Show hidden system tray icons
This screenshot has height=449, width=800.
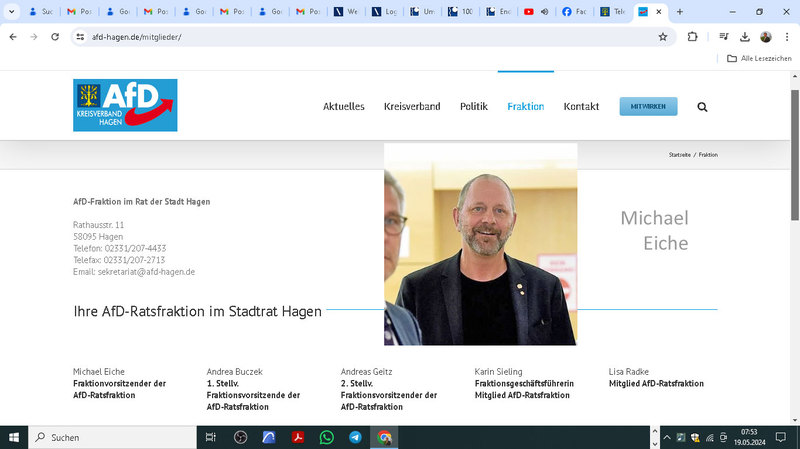tap(664, 438)
